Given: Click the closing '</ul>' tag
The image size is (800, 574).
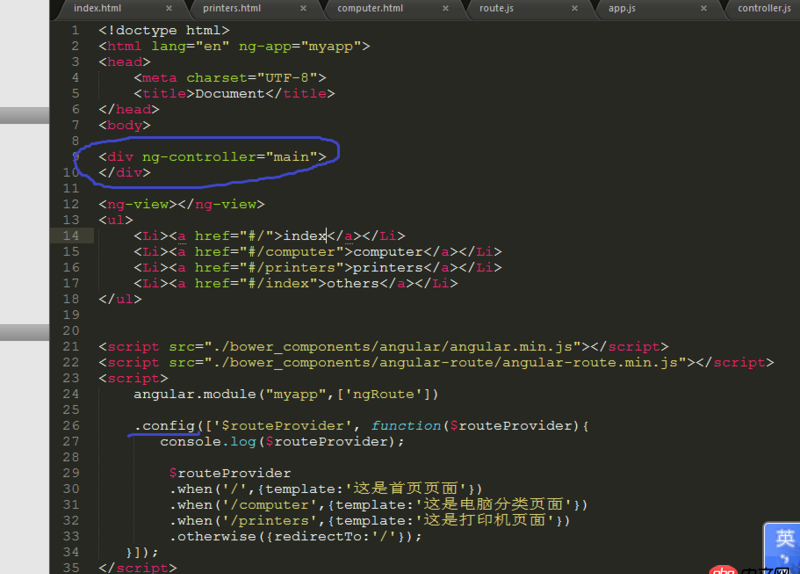Looking at the screenshot, I should [x=120, y=299].
